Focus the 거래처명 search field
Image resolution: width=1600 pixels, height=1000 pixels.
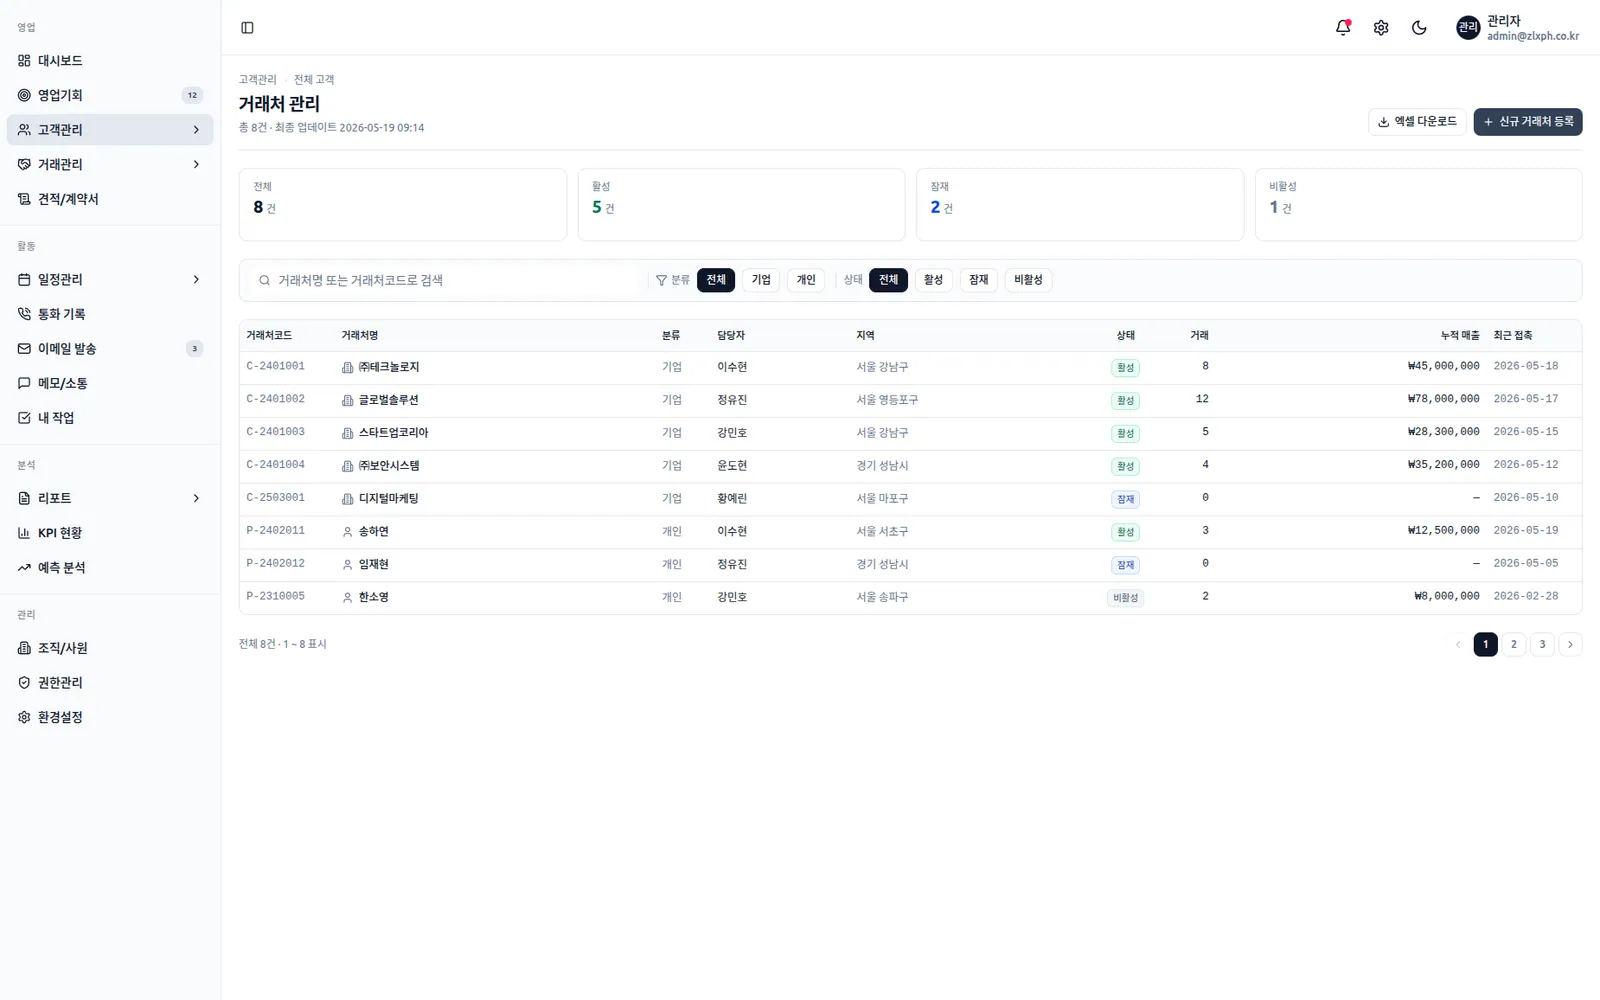coord(444,281)
